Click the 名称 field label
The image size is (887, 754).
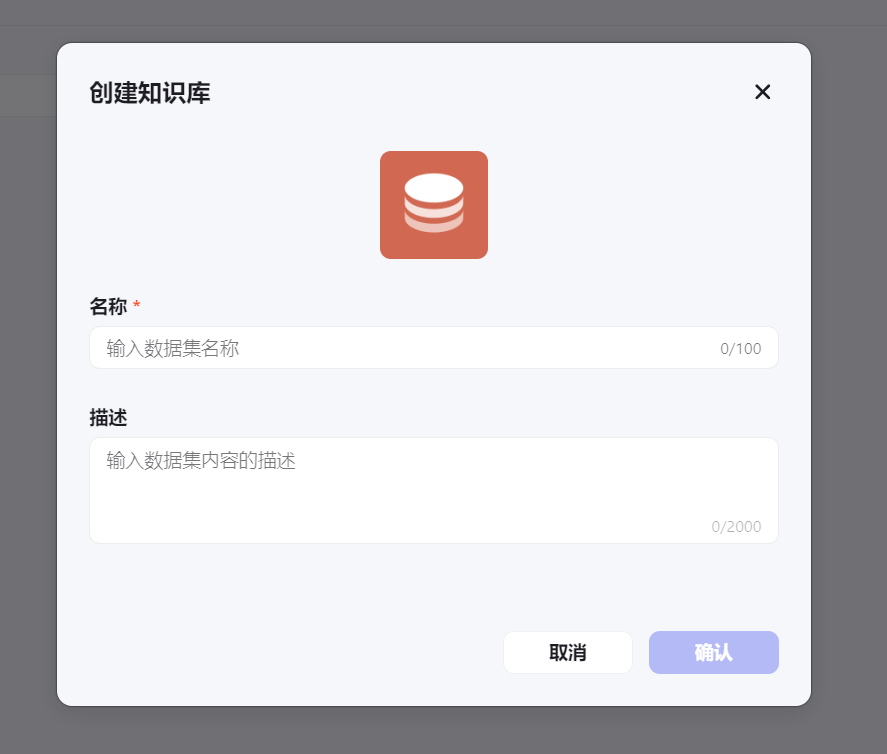(110, 307)
